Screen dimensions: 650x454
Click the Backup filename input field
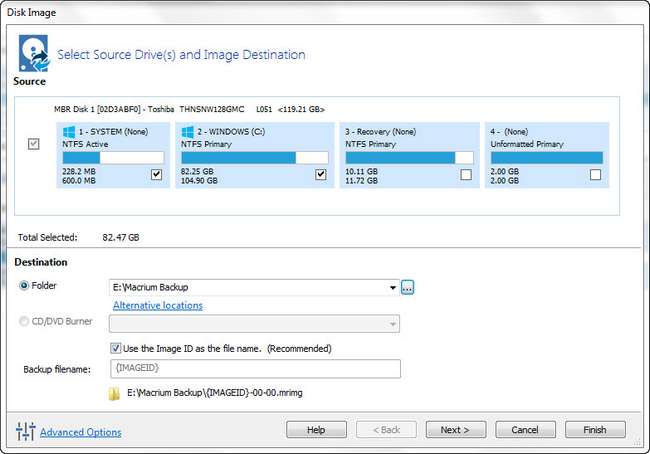coord(254,369)
